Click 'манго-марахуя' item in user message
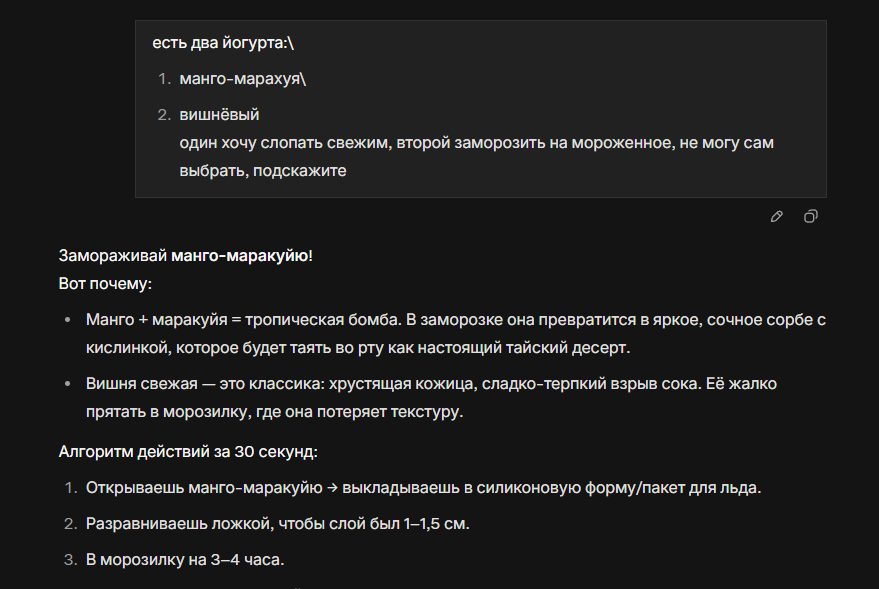The image size is (879, 589). tap(242, 79)
